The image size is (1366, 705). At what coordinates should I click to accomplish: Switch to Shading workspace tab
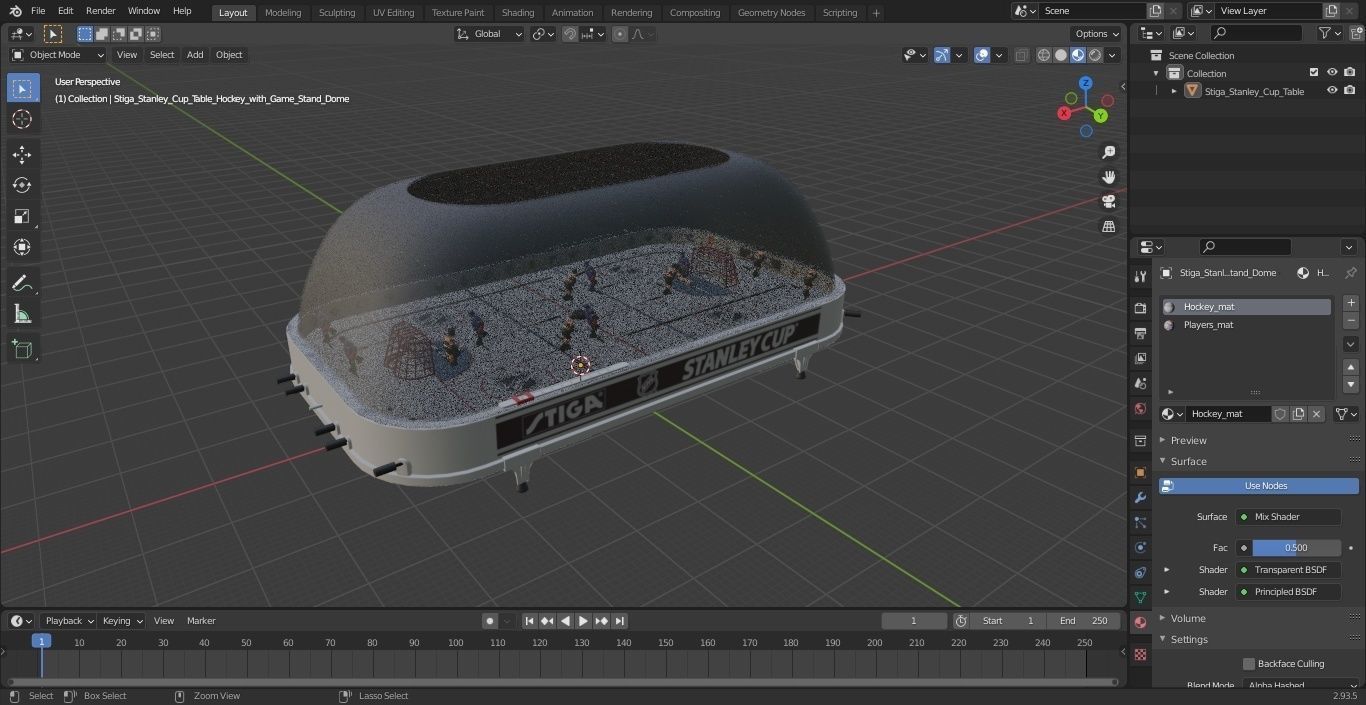click(x=518, y=12)
